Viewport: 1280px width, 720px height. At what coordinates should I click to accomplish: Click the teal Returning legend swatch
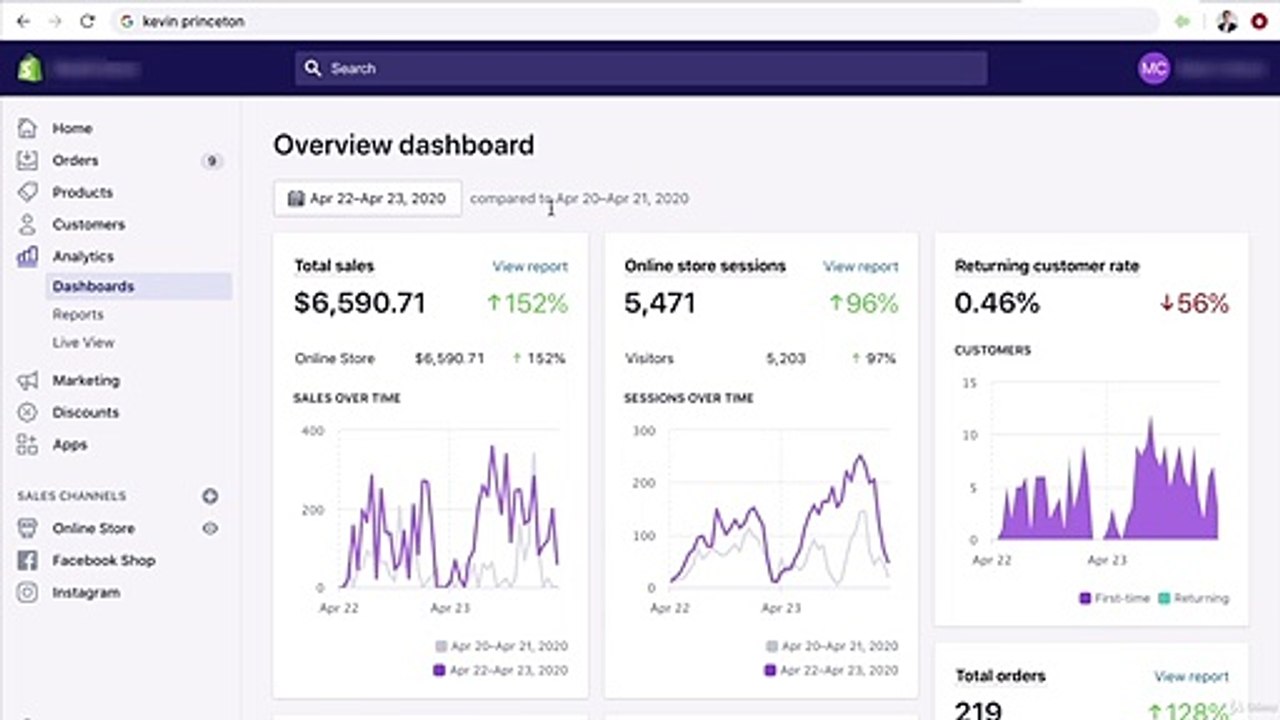1164,598
